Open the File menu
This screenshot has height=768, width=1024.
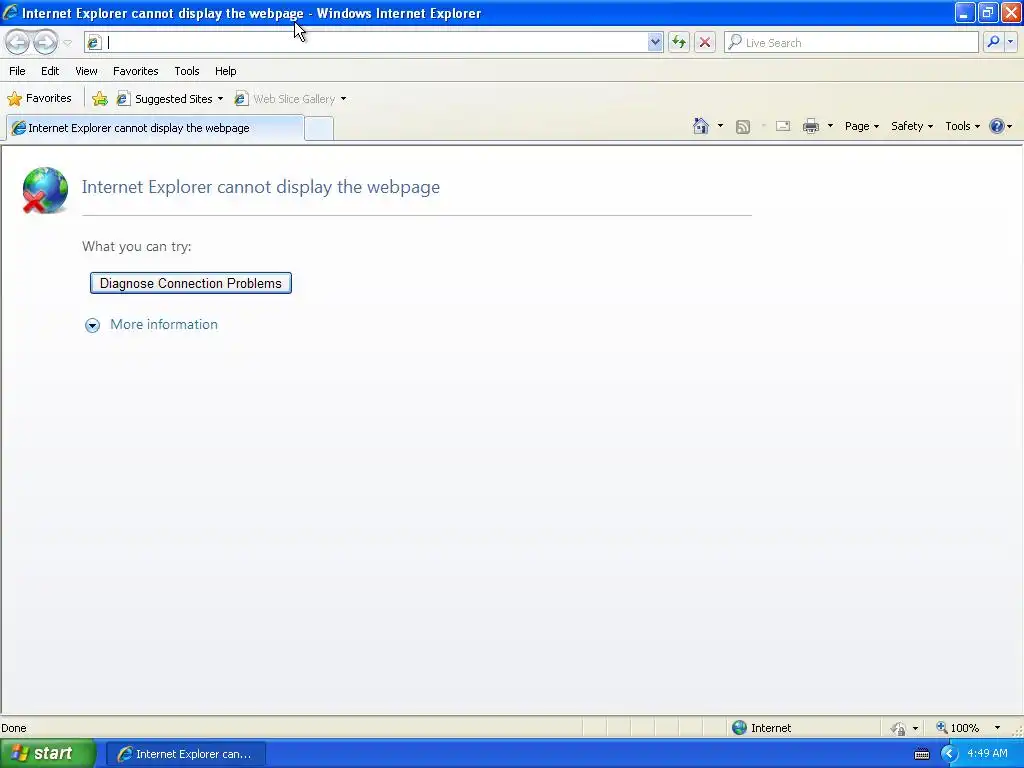point(18,71)
